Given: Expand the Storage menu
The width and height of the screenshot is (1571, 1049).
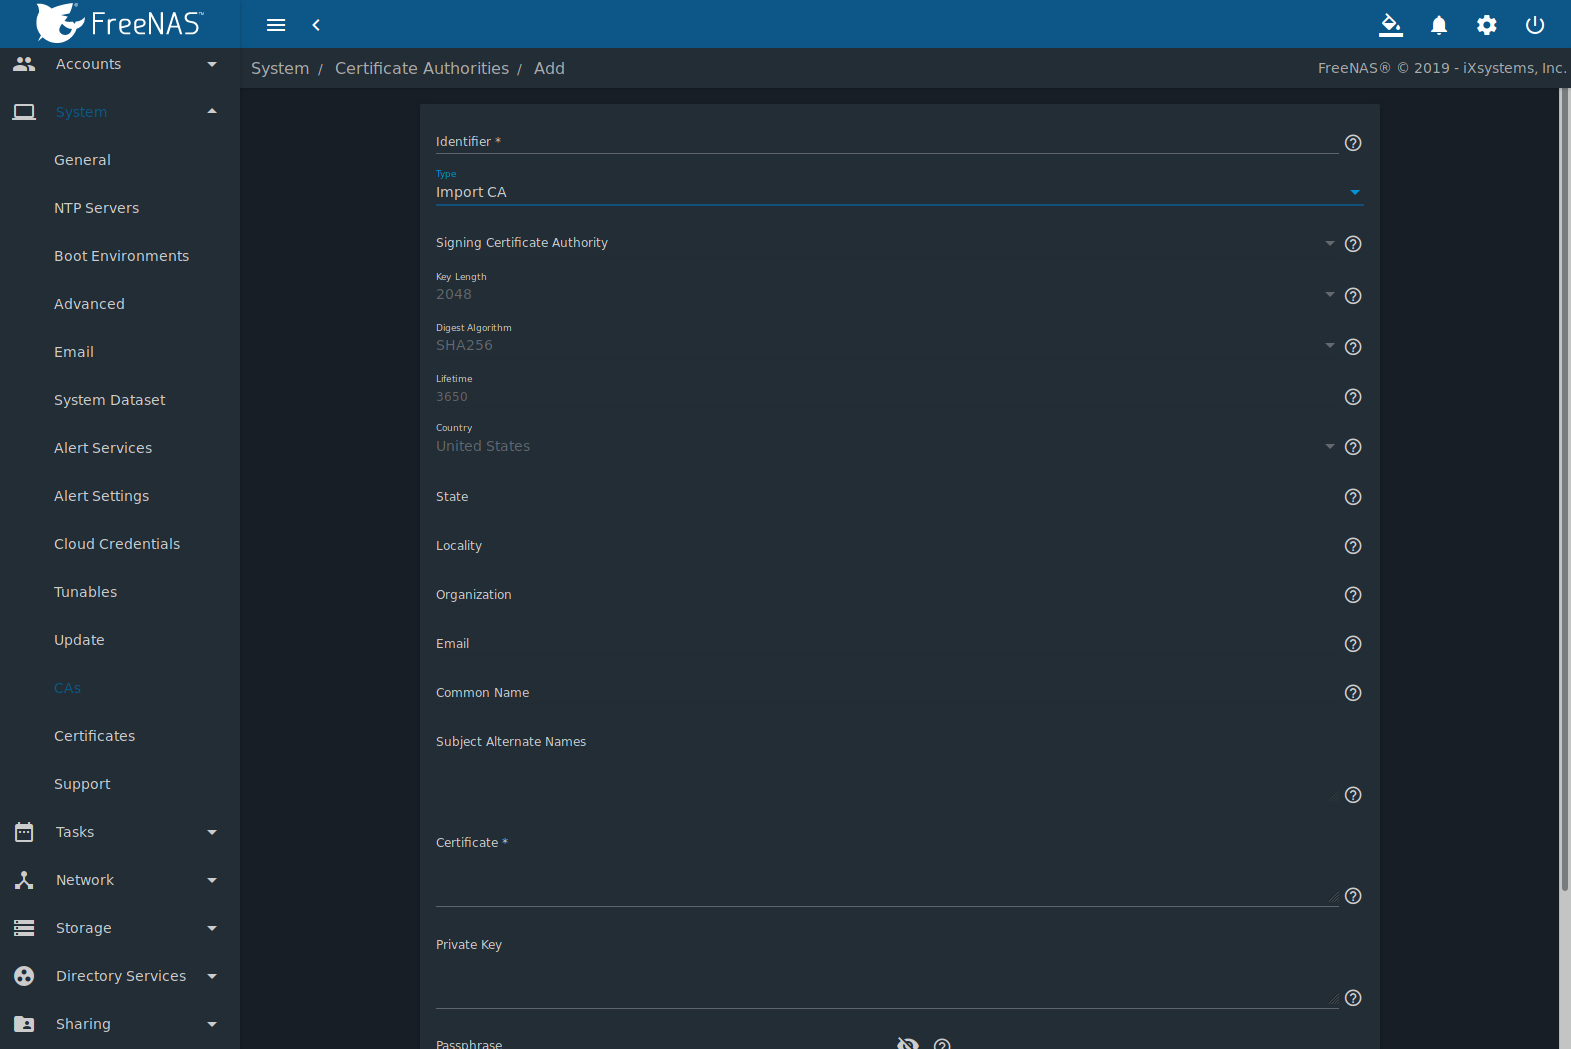Looking at the screenshot, I should (x=120, y=928).
